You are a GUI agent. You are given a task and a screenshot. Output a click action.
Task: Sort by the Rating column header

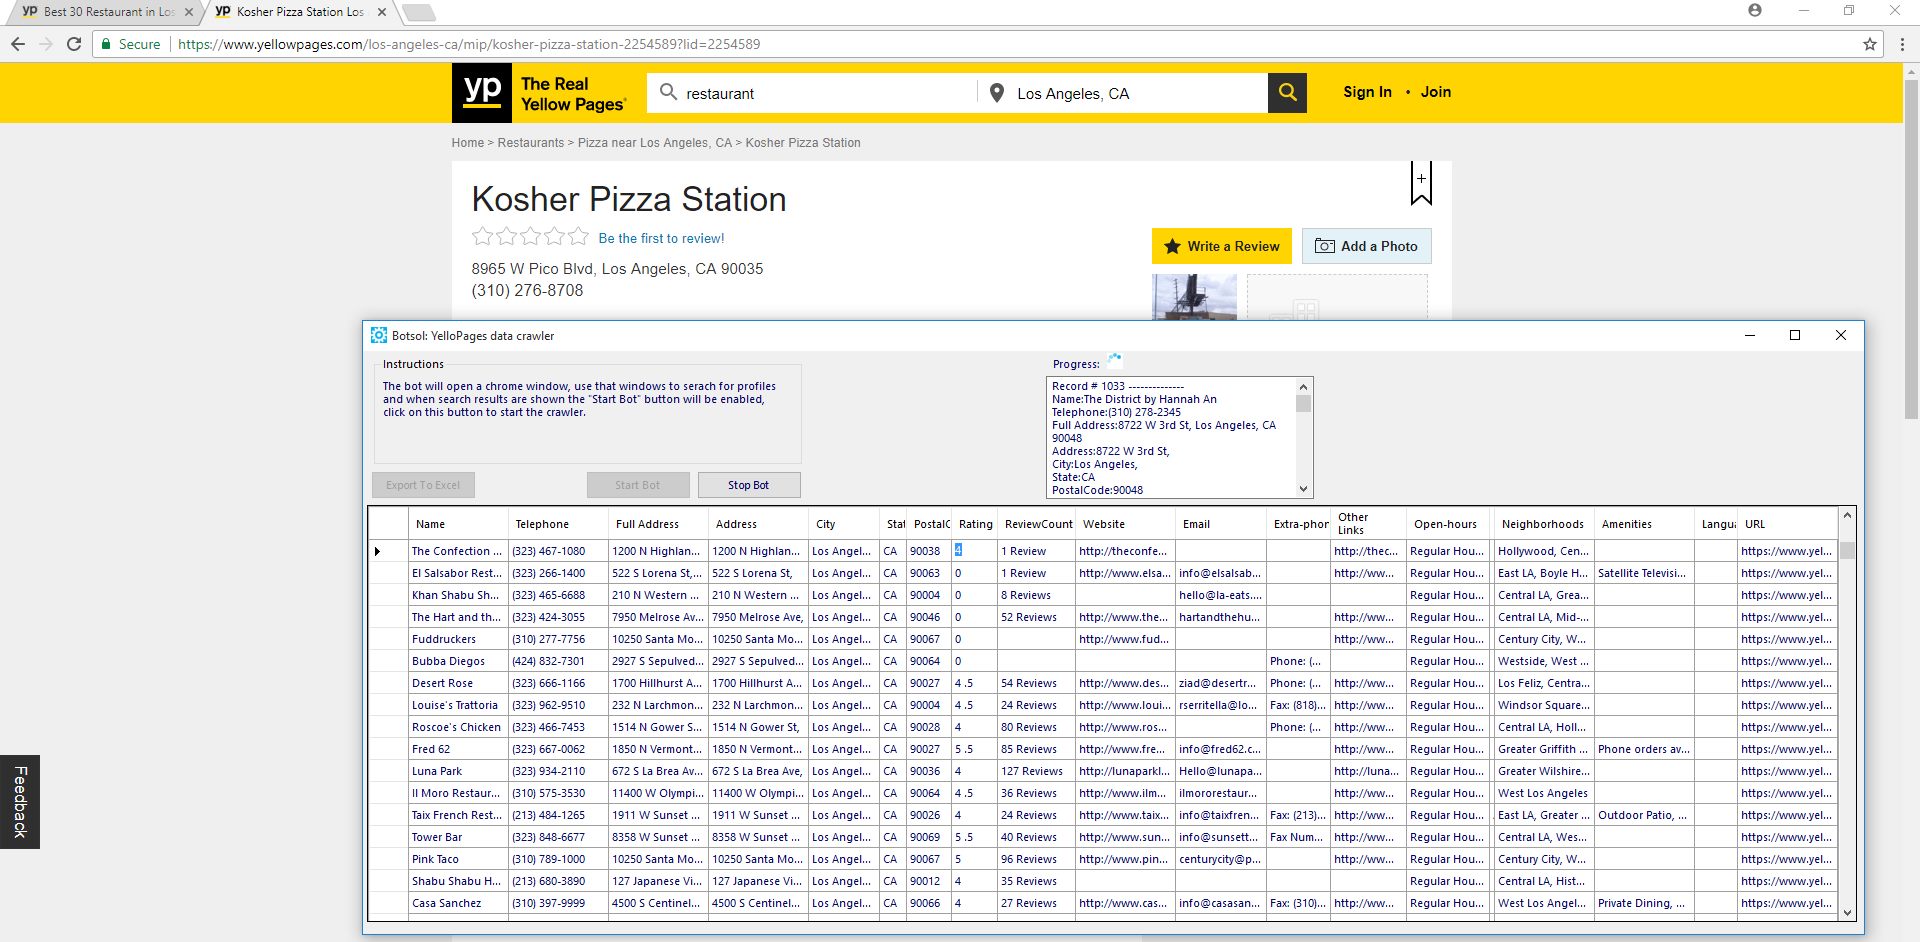point(975,524)
